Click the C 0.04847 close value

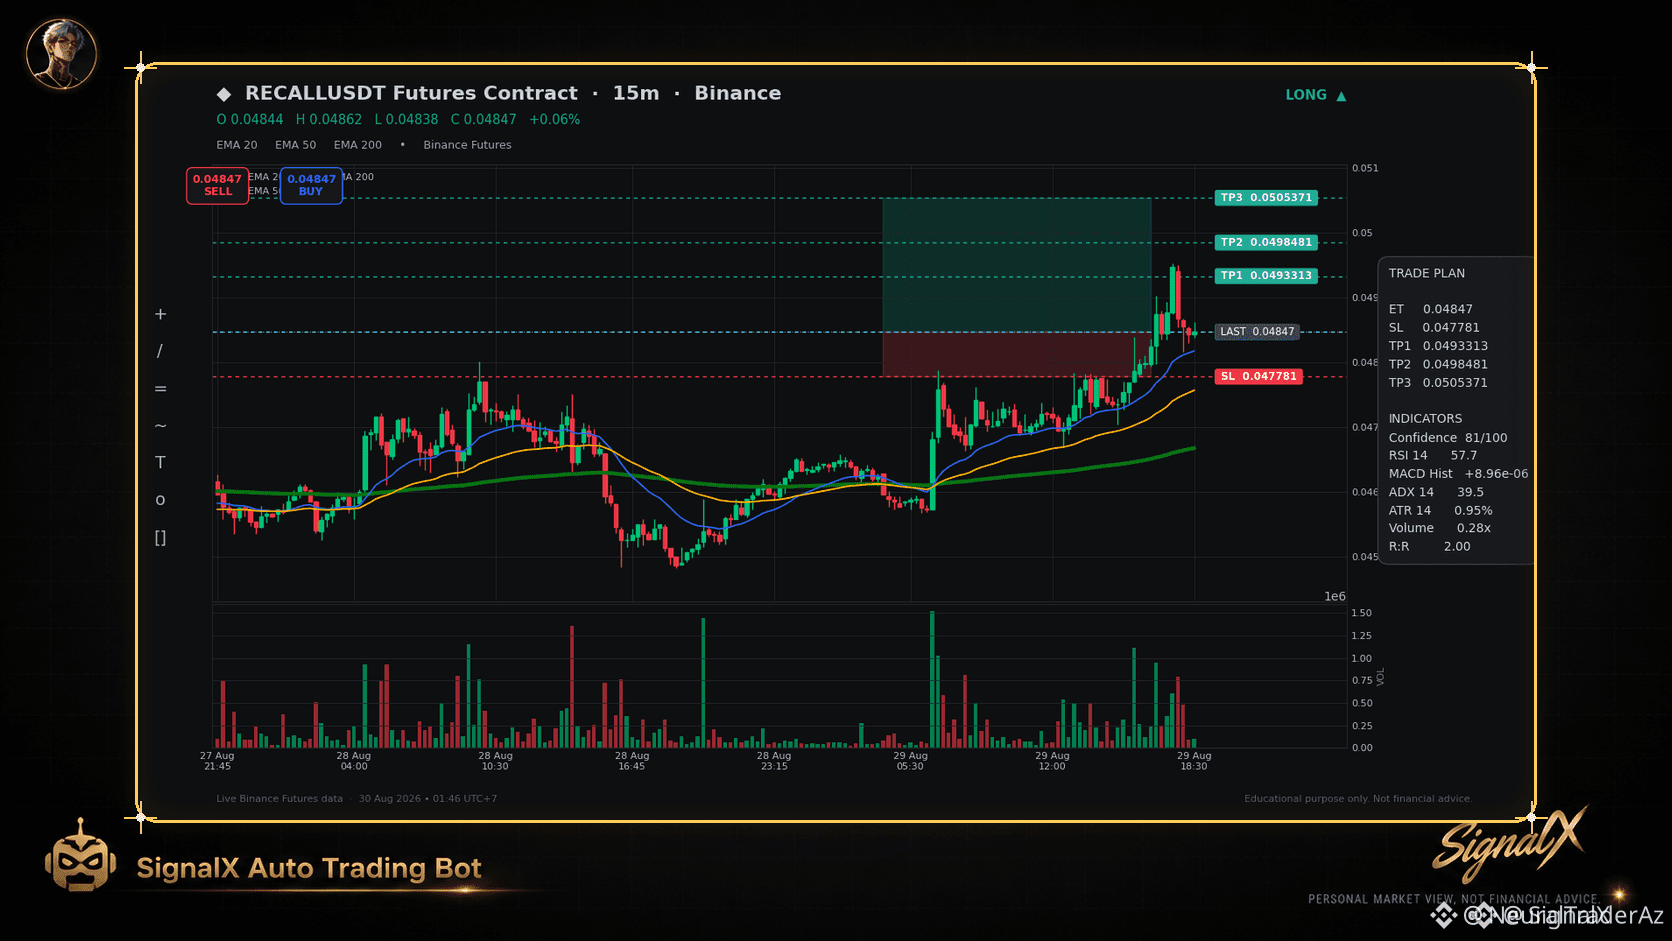coord(483,119)
